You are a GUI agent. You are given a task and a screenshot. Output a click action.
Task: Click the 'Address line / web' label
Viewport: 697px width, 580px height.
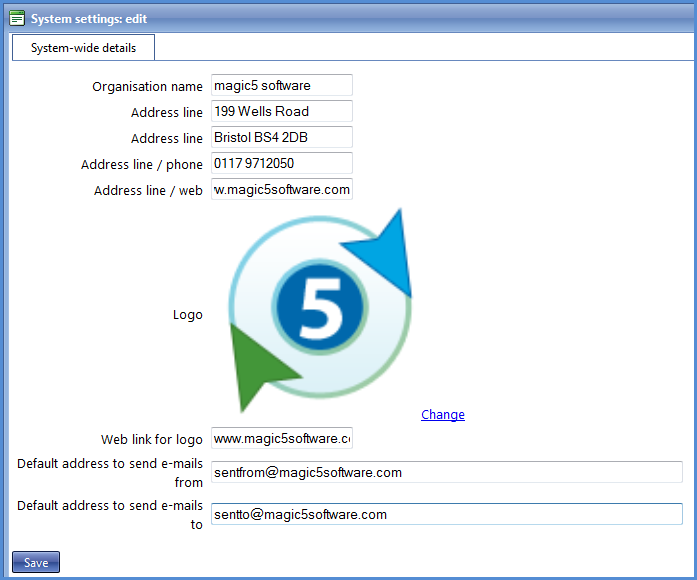point(148,191)
